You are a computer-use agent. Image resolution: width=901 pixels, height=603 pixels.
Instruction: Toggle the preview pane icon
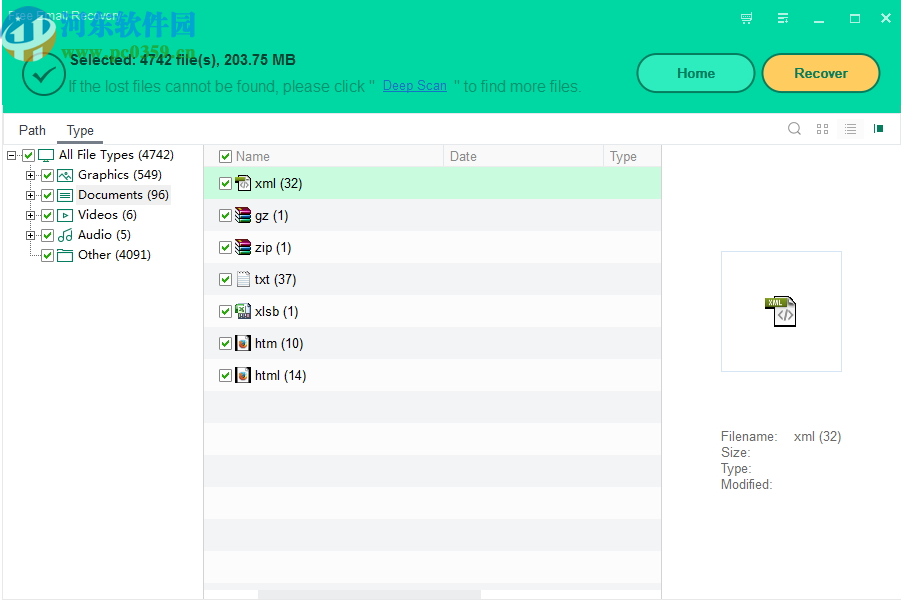[x=878, y=129]
